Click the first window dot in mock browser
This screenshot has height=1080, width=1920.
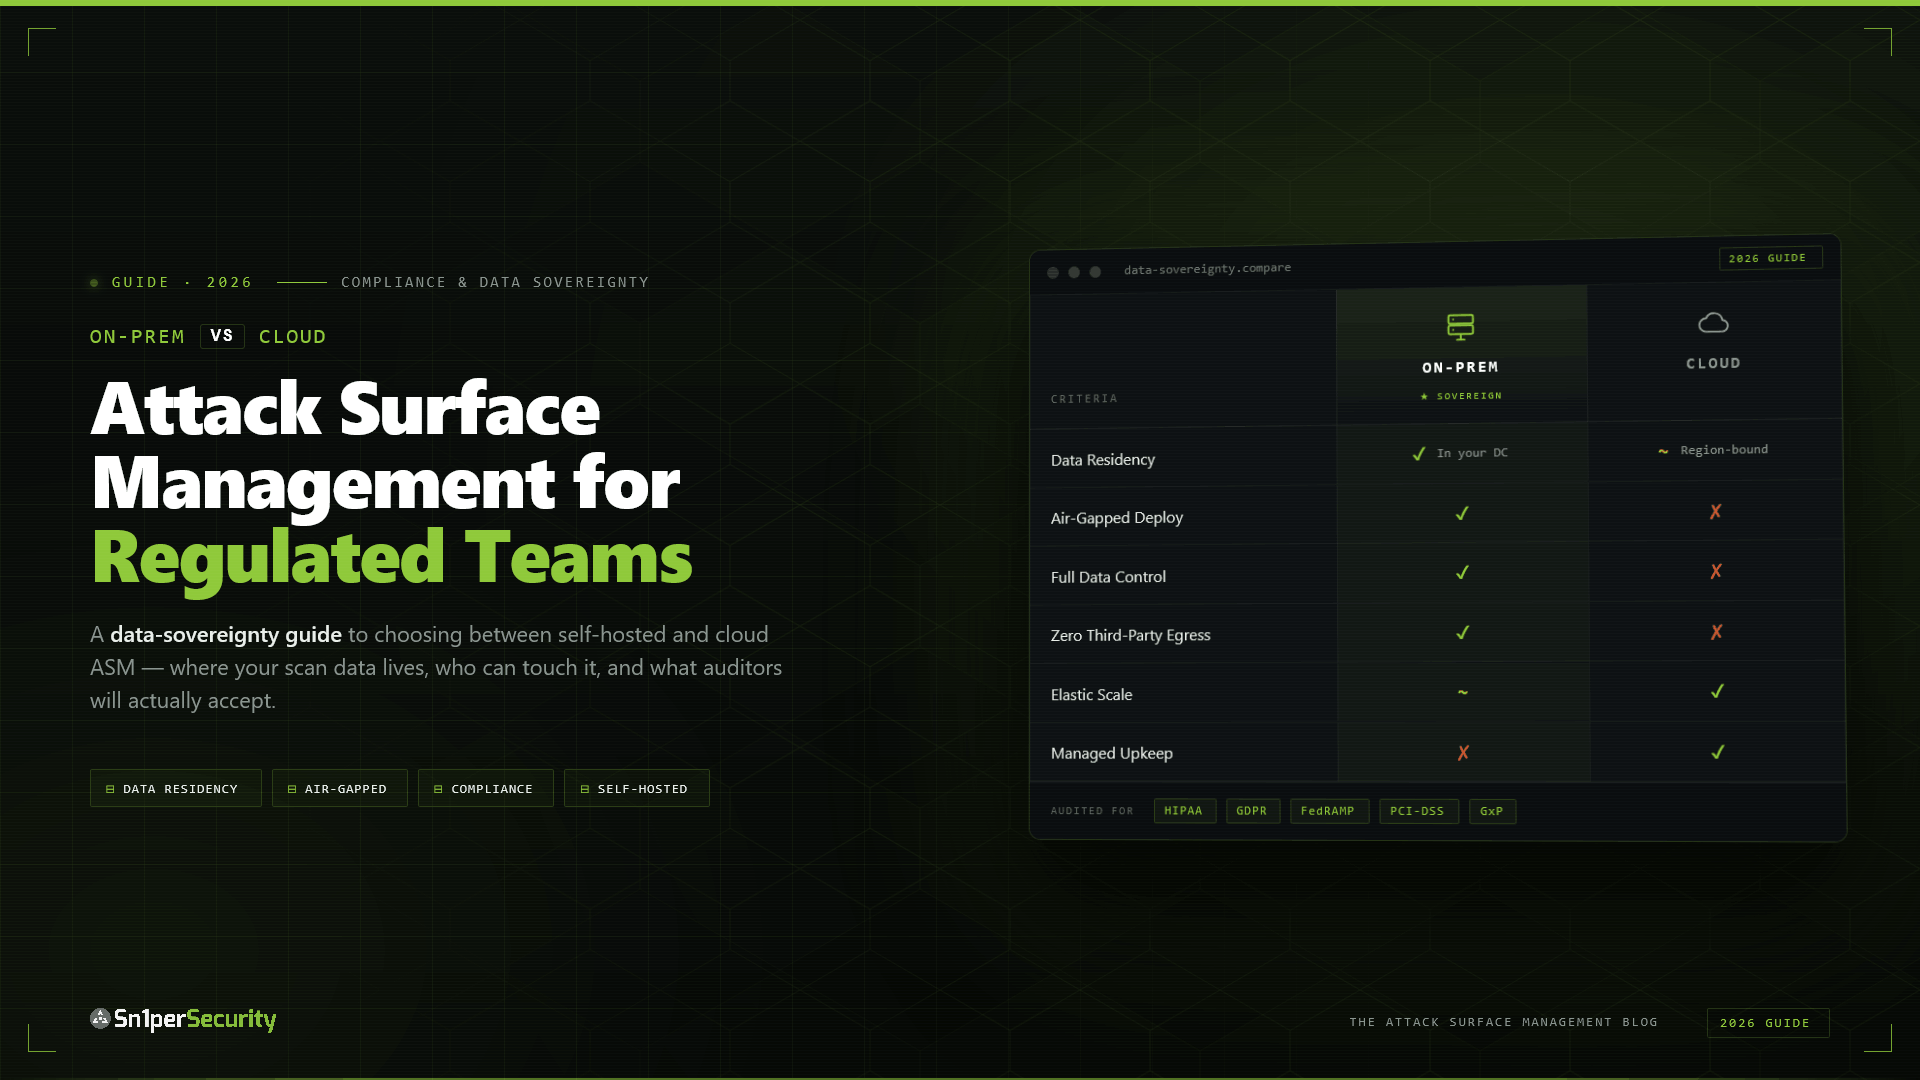click(1053, 273)
